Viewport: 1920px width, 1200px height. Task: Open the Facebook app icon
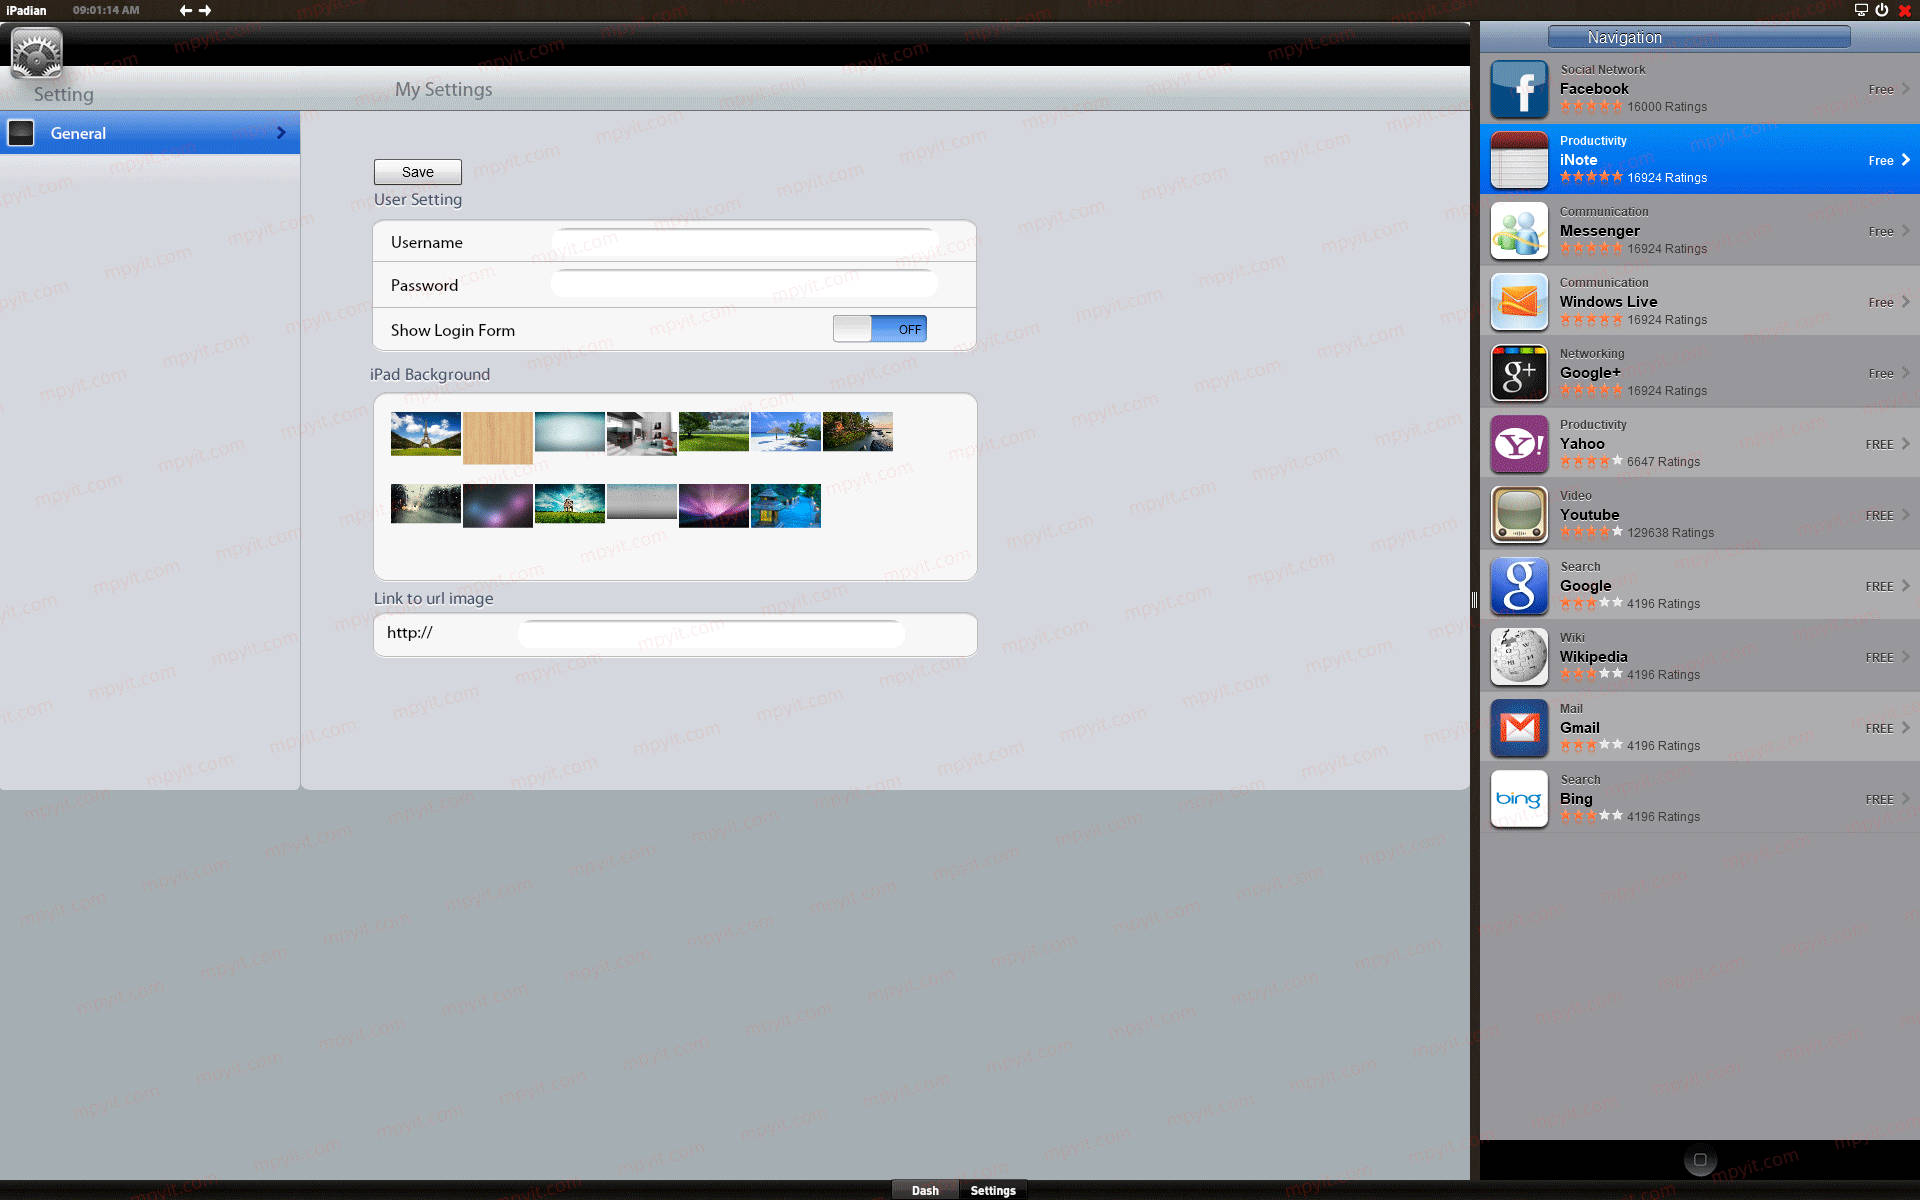coord(1519,89)
